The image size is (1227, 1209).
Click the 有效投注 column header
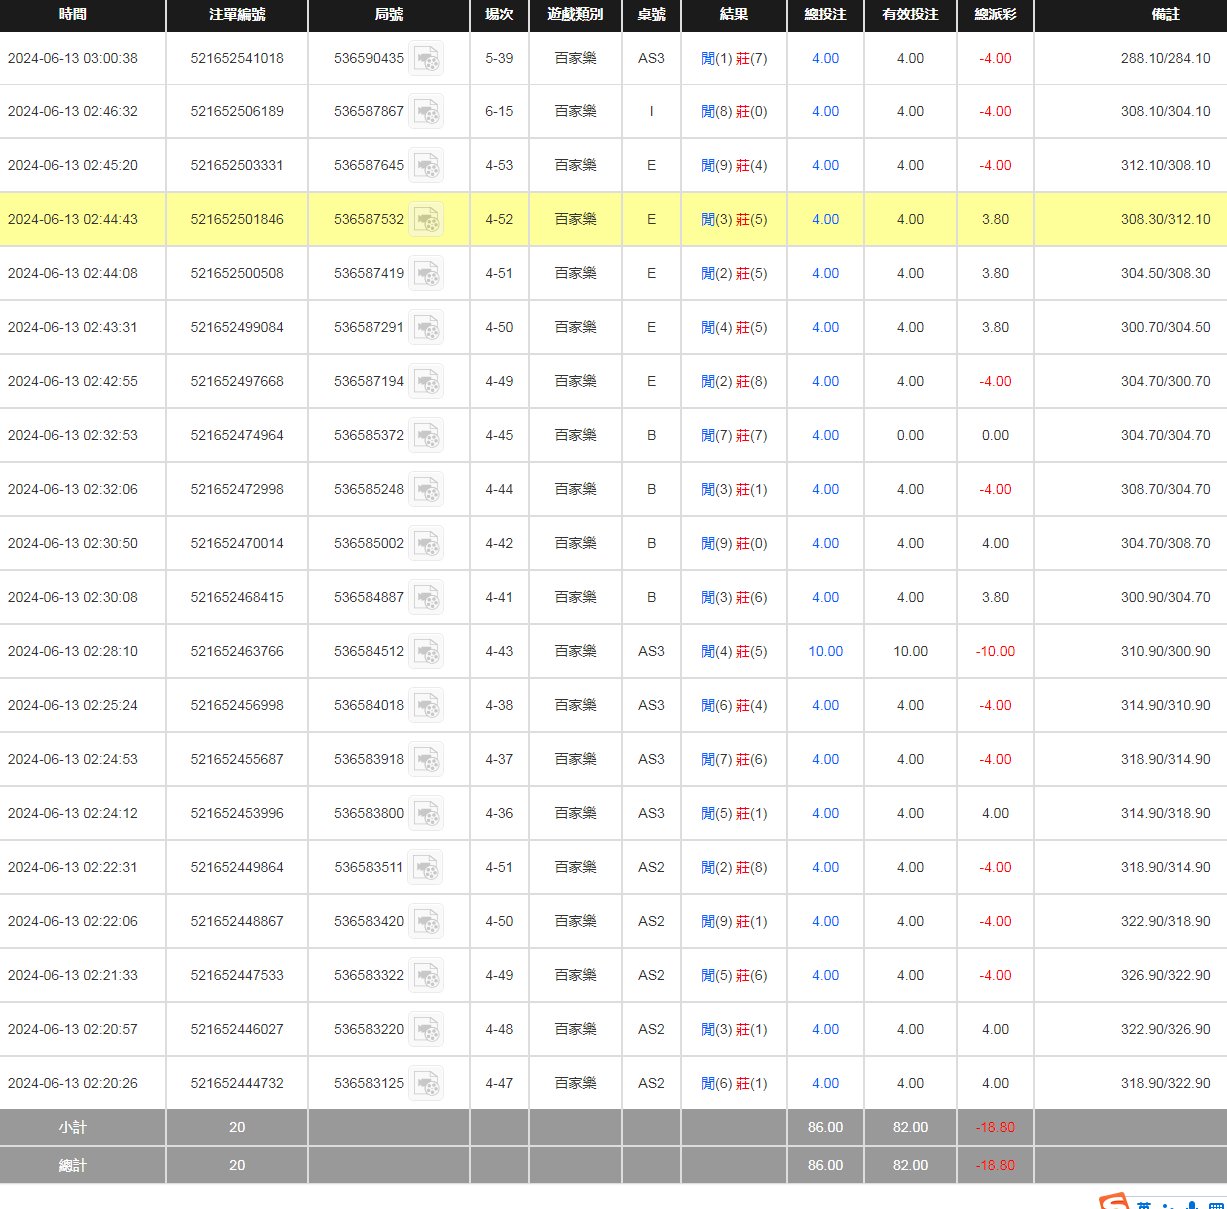(x=910, y=14)
